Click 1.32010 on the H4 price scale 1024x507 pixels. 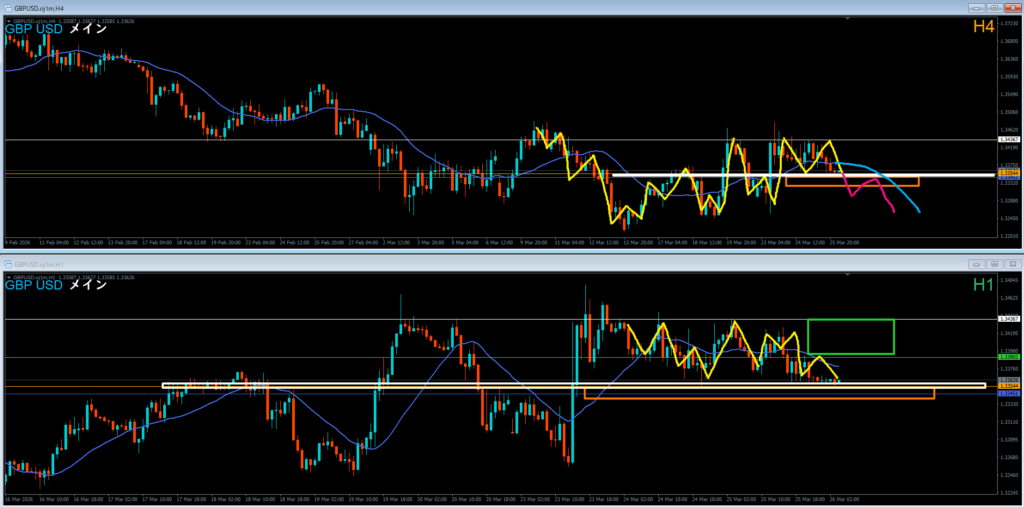pyautogui.click(x=1010, y=236)
